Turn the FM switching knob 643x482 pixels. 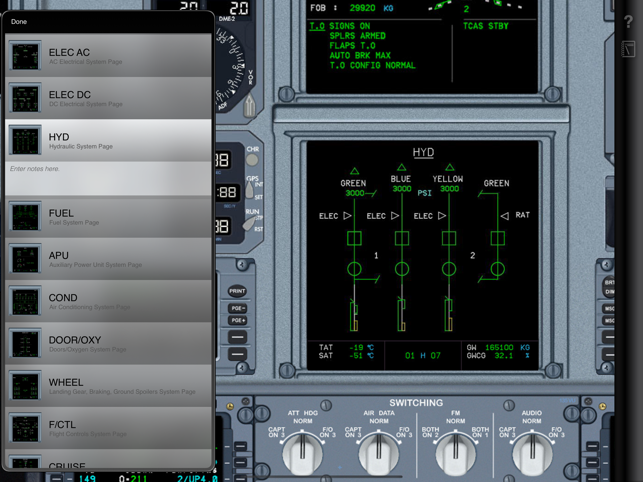(x=455, y=453)
